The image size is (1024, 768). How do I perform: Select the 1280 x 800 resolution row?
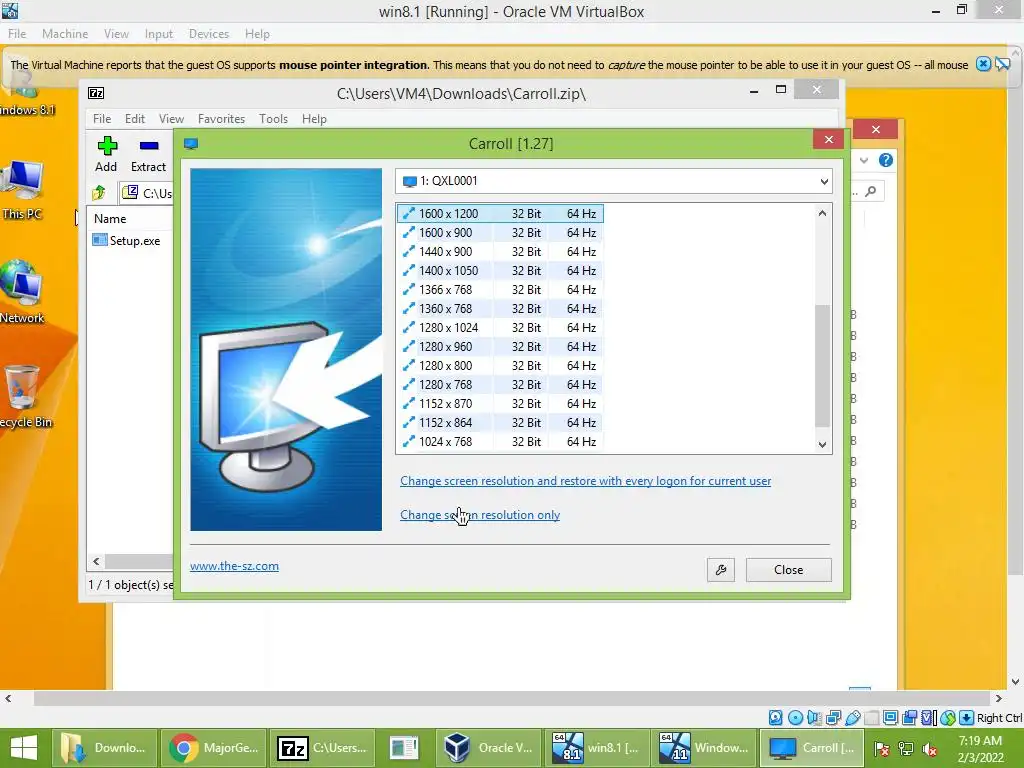(500, 365)
